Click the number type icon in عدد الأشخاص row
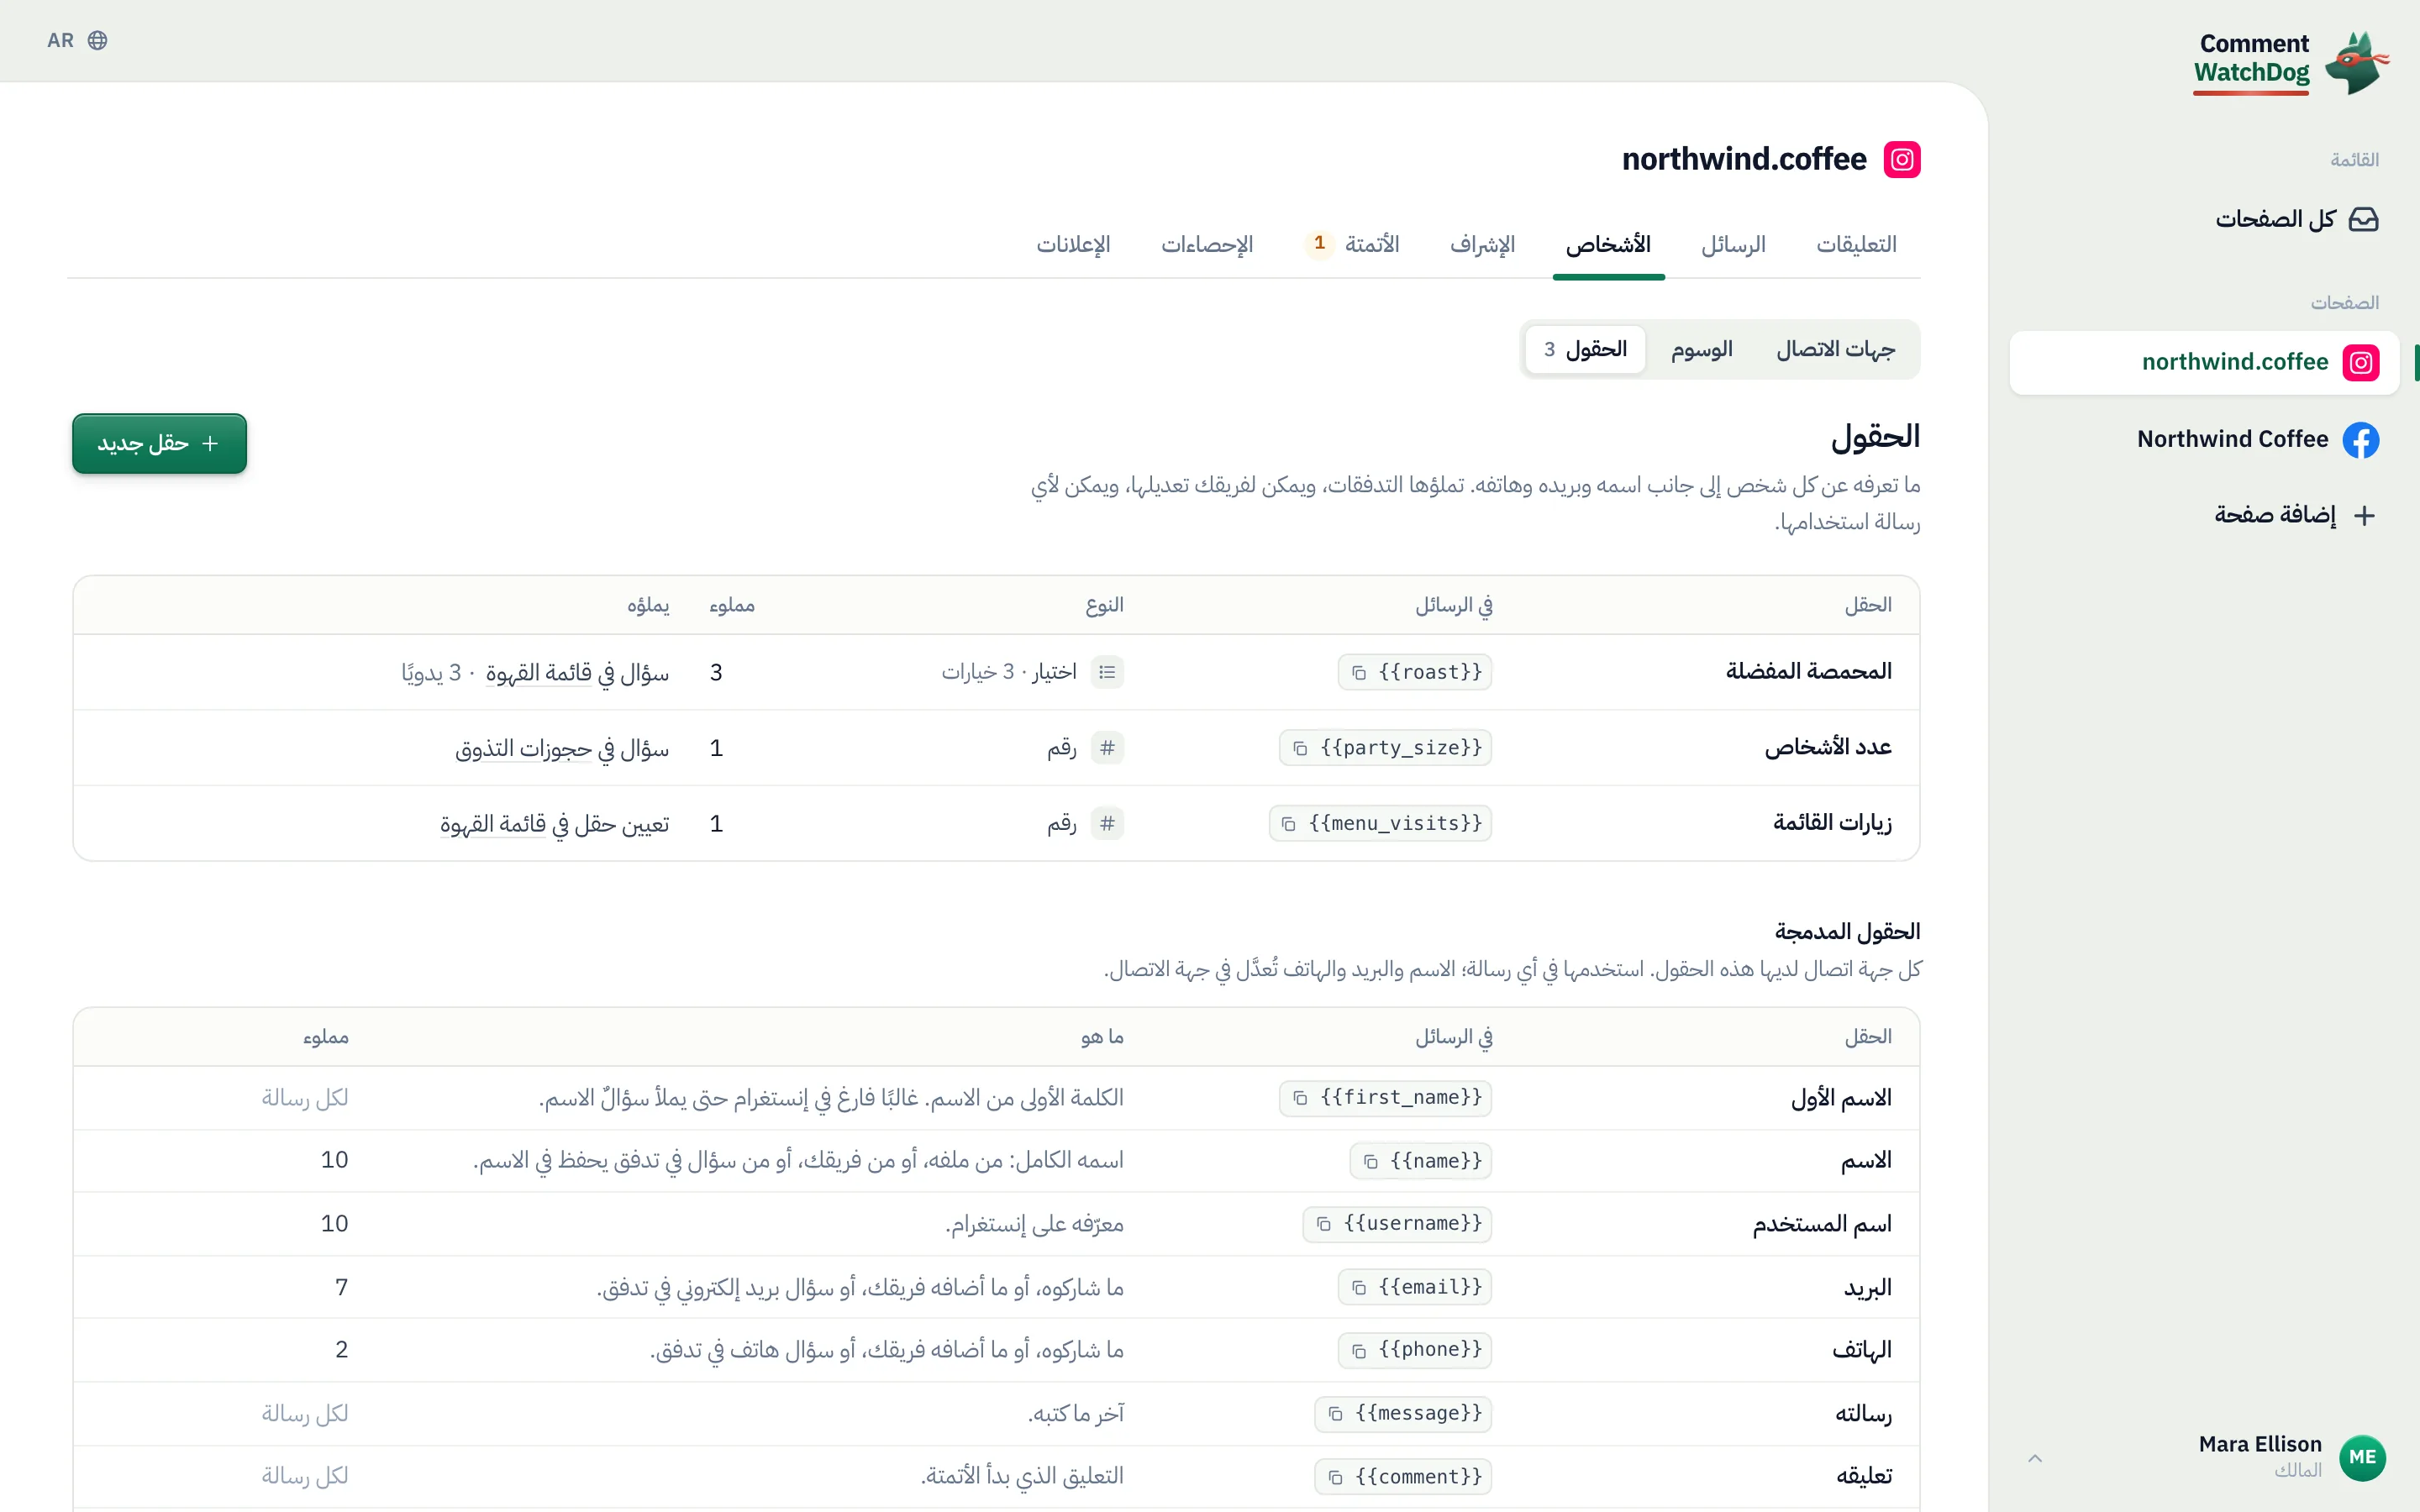2420x1512 pixels. click(1107, 748)
